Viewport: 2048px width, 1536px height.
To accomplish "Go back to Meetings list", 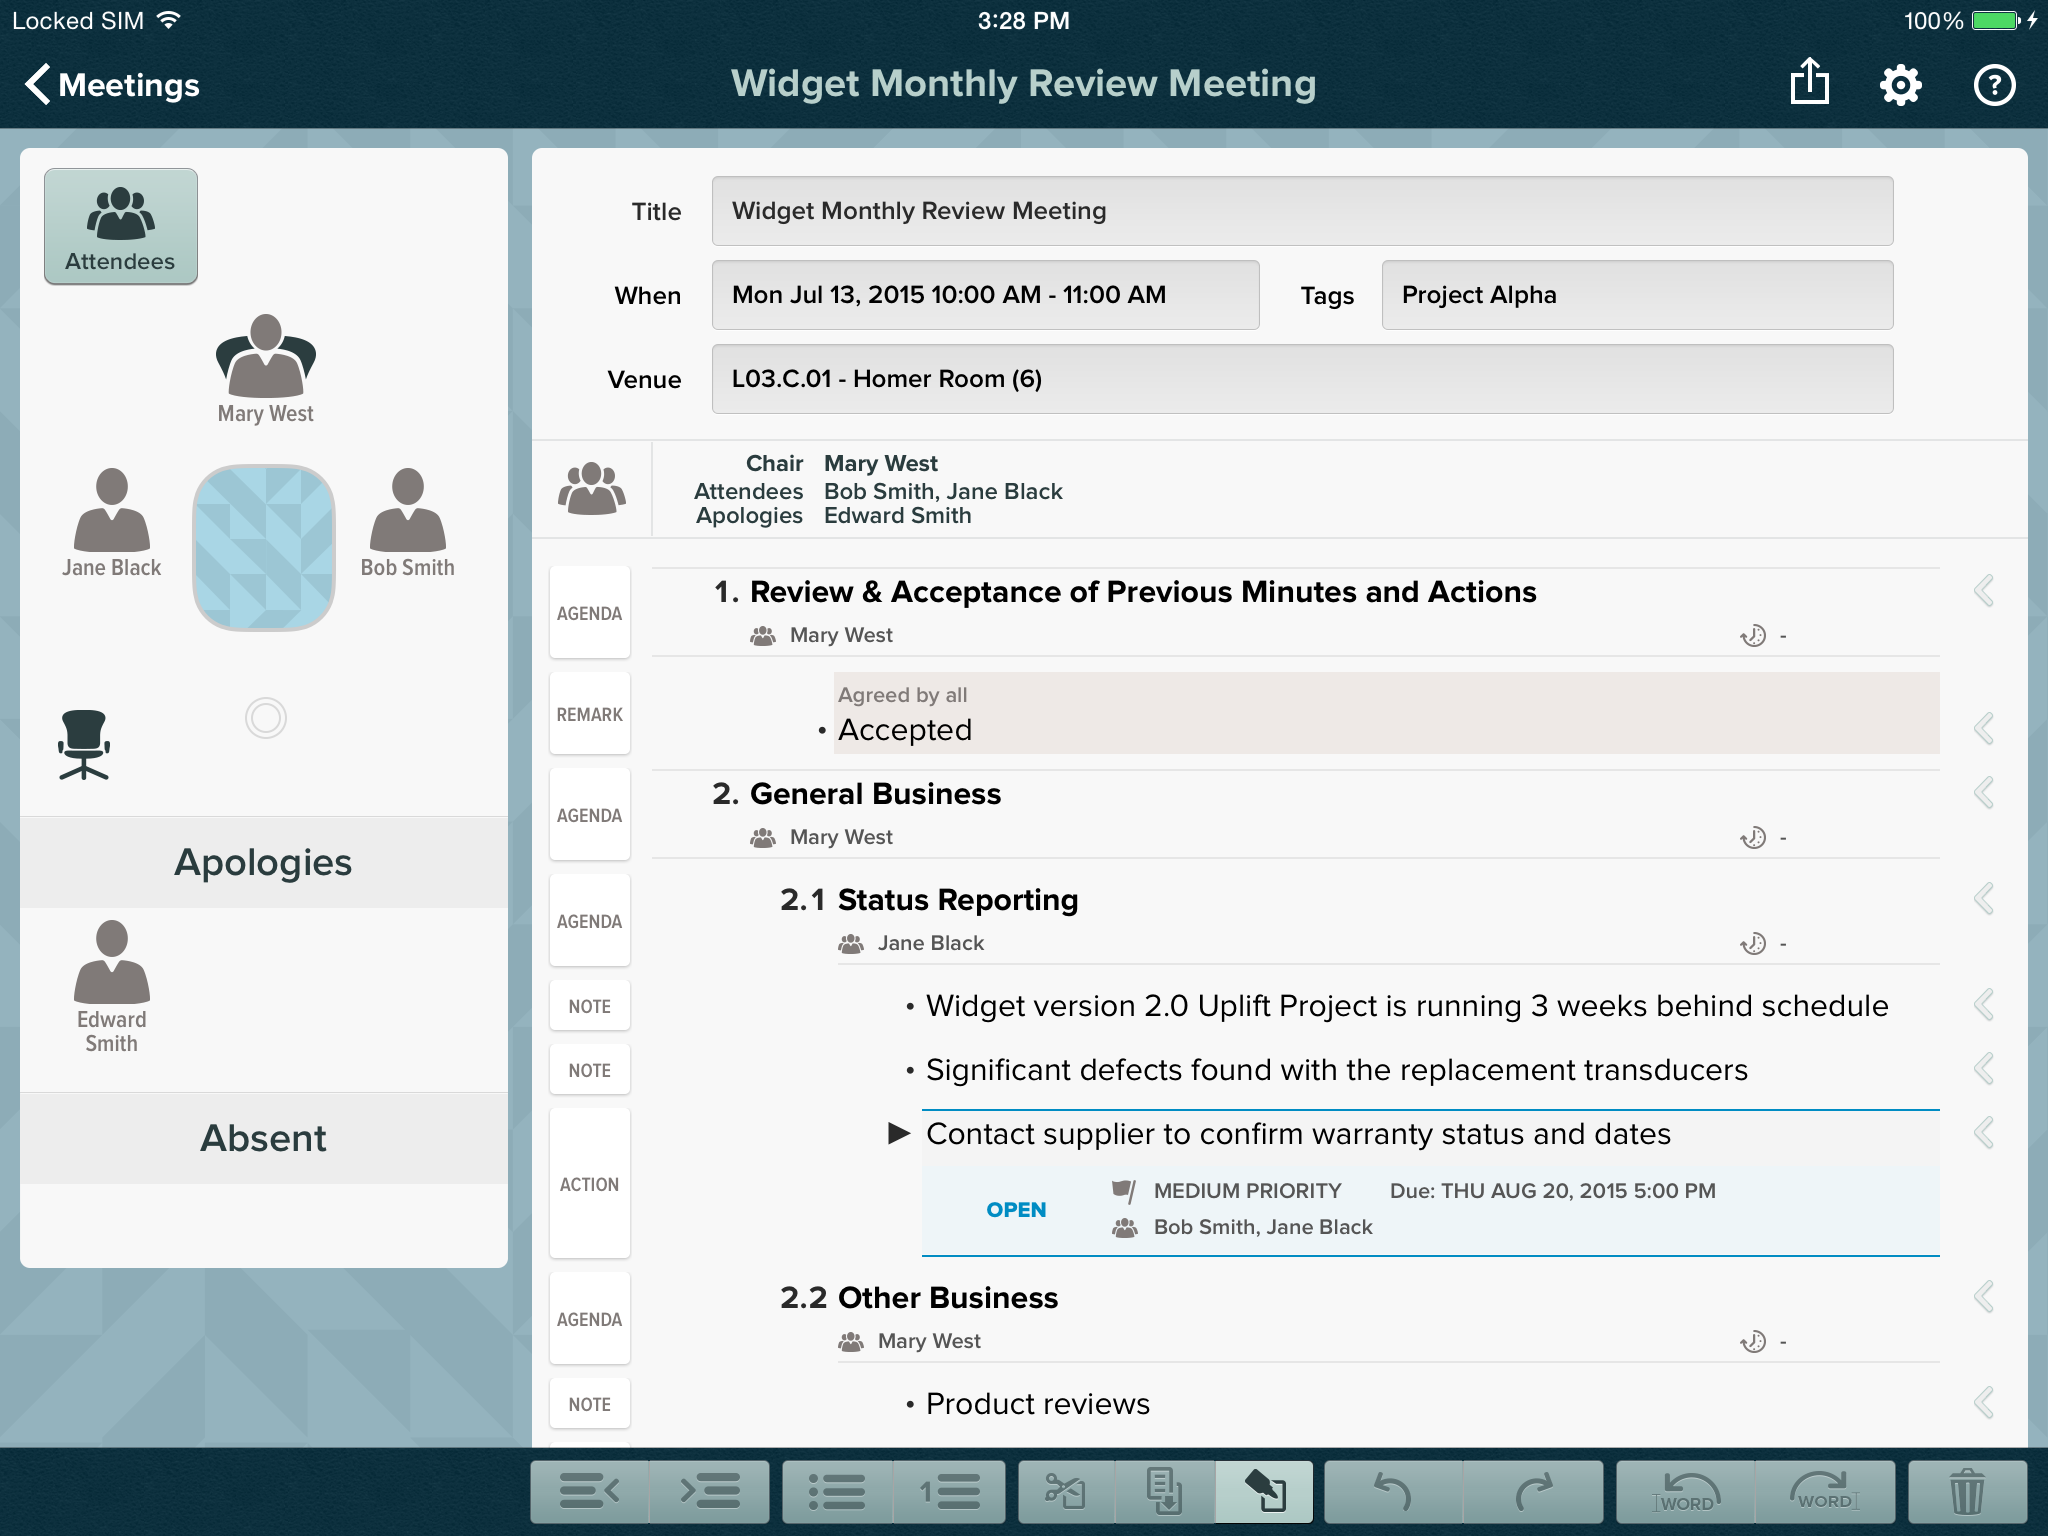I will tap(112, 85).
